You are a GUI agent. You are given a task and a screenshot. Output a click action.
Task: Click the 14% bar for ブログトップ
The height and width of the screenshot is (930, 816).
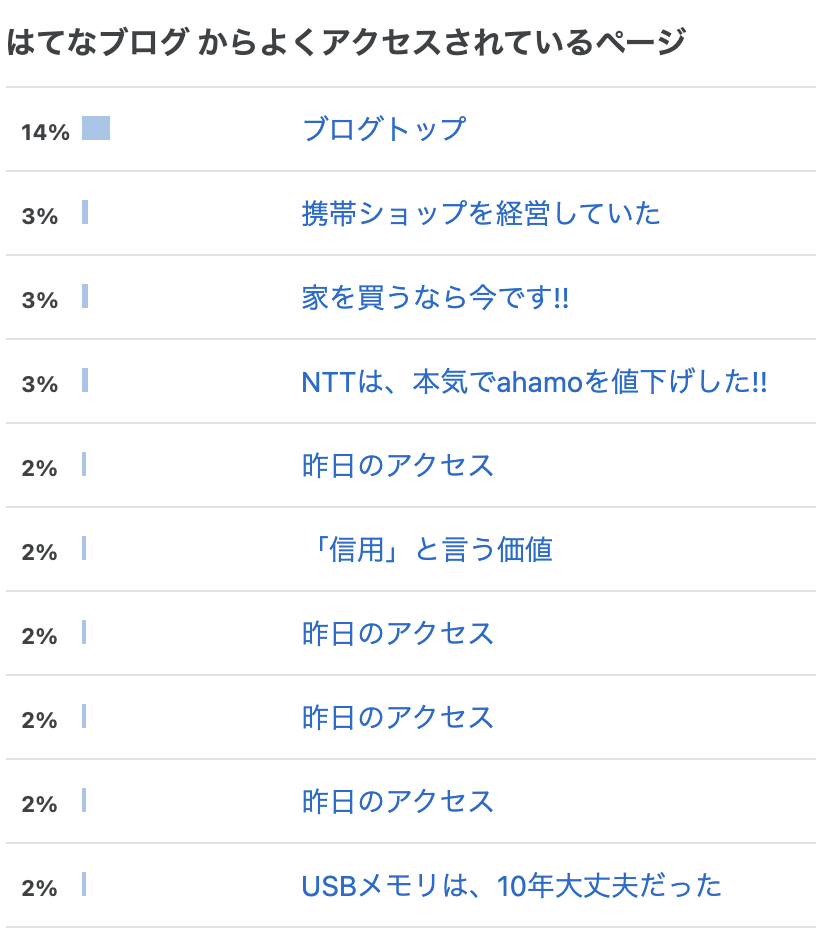pos(96,128)
